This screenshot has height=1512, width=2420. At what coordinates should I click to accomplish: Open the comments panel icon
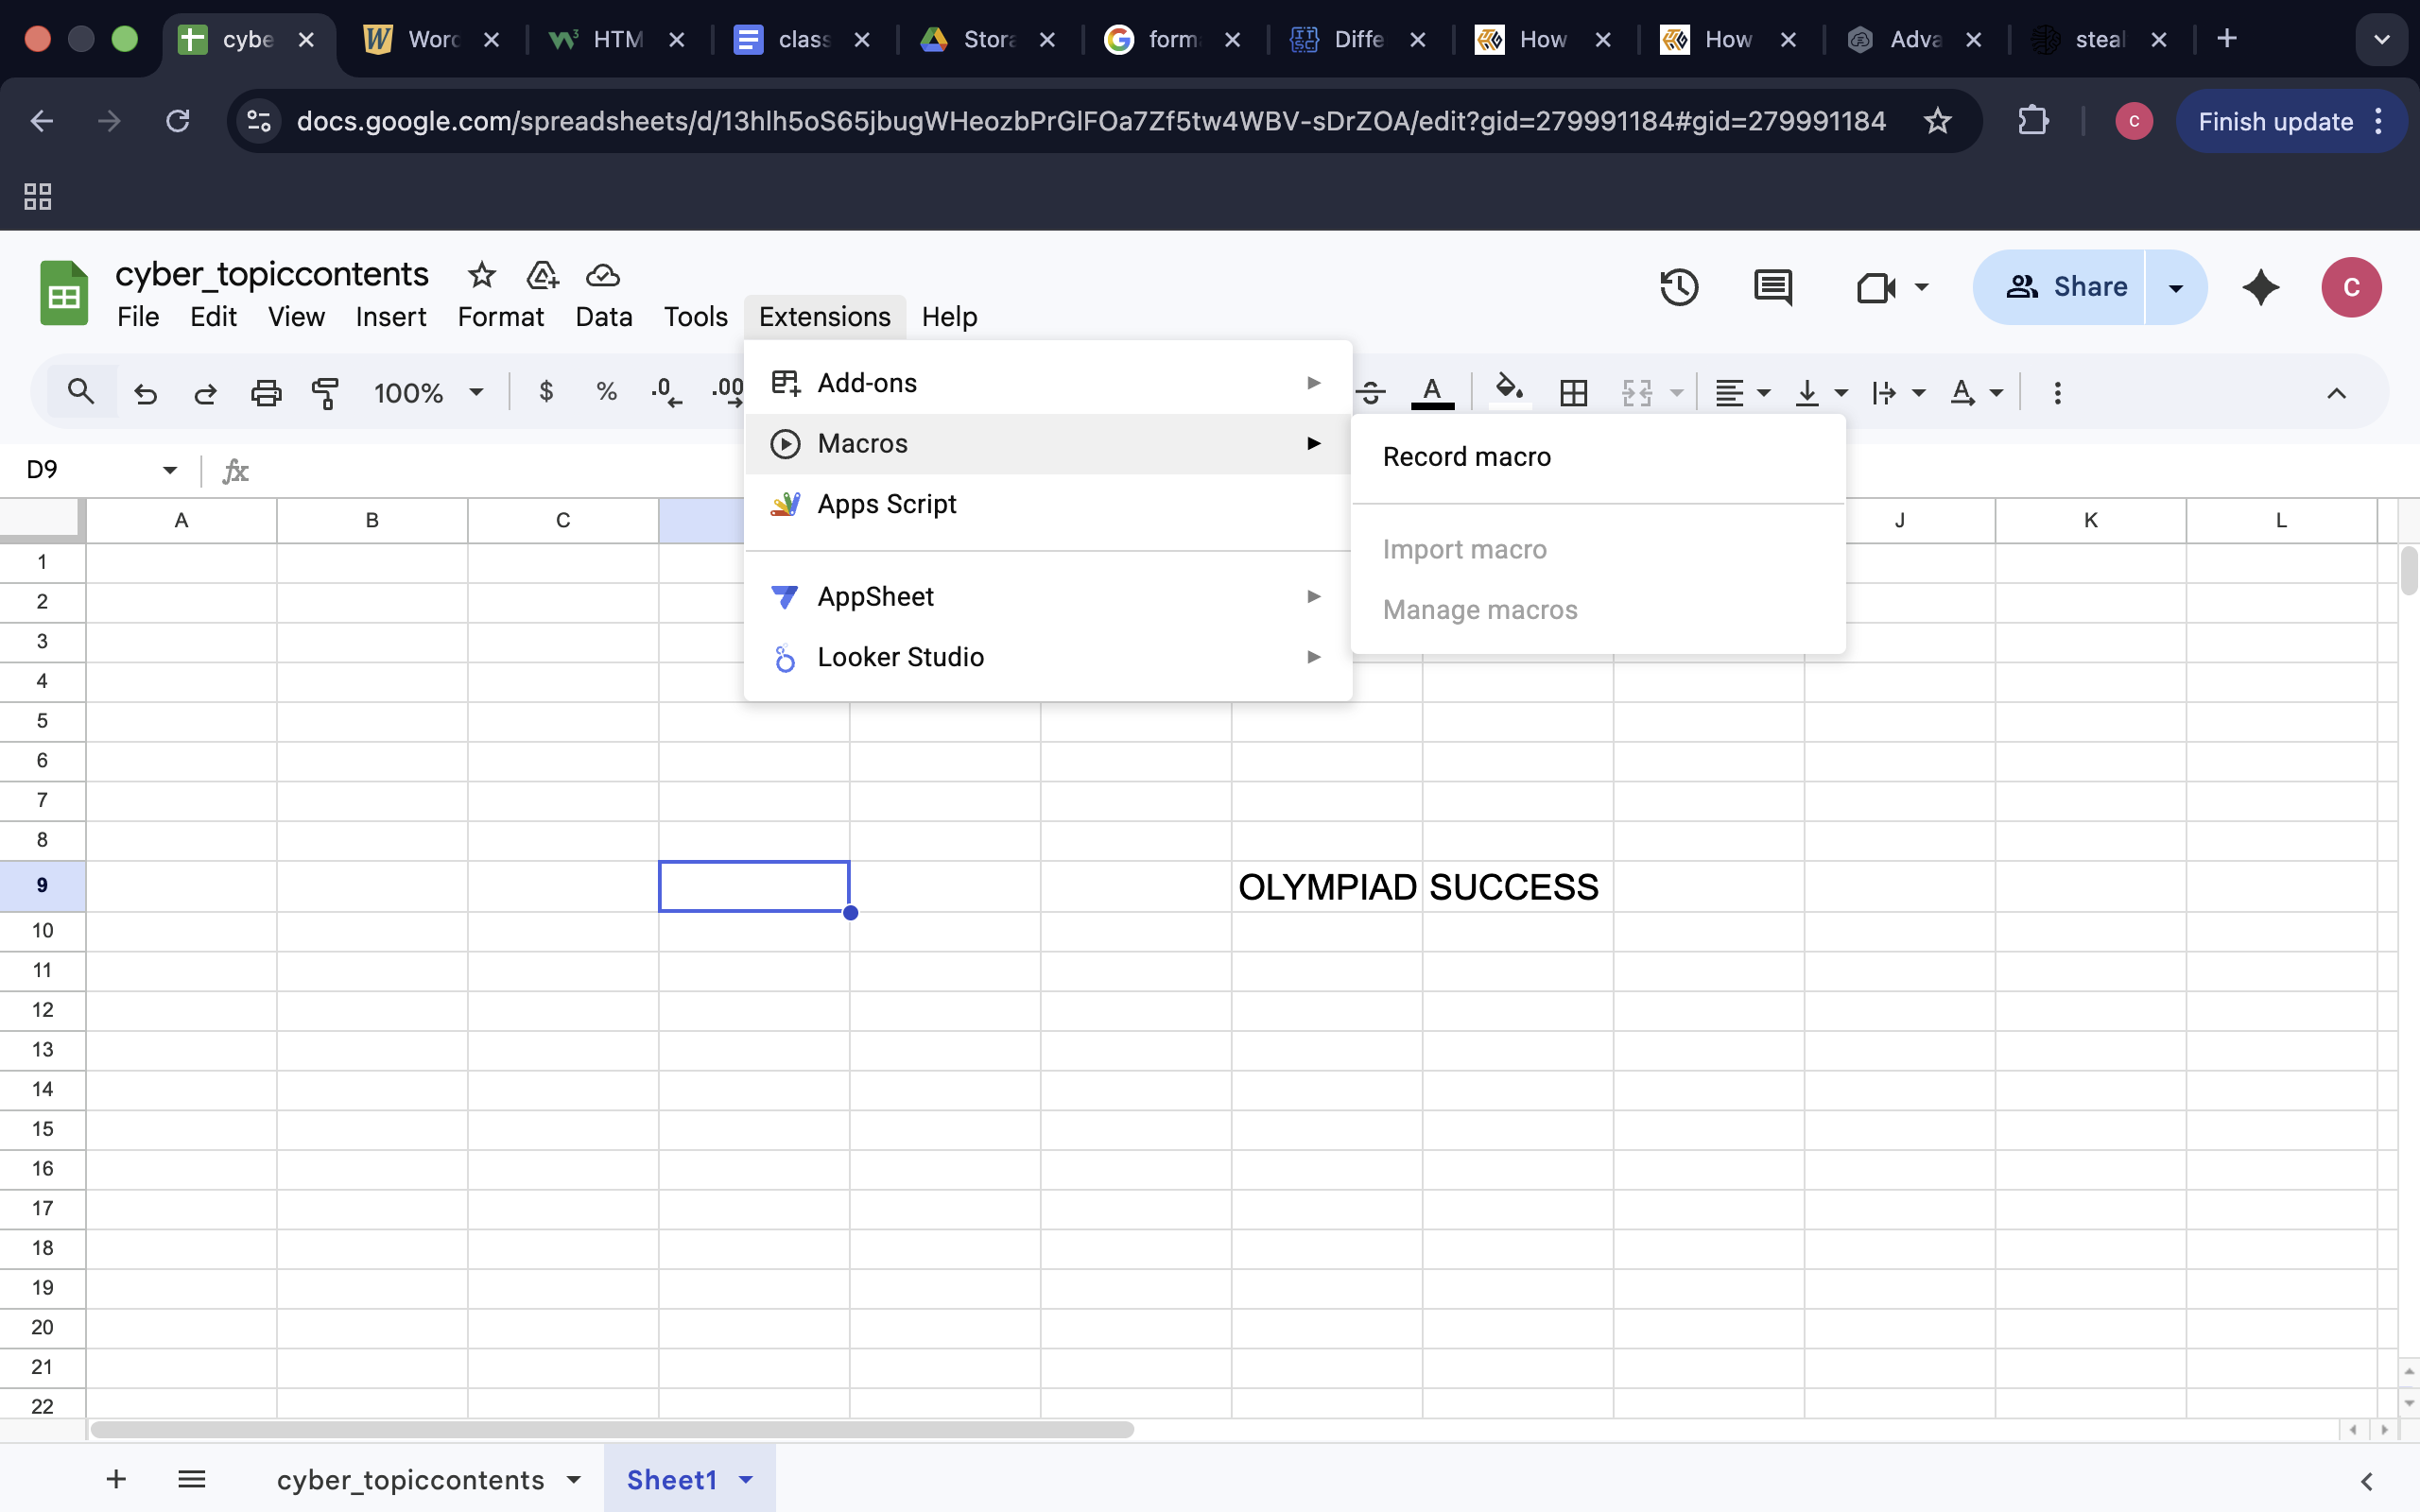1772,288
